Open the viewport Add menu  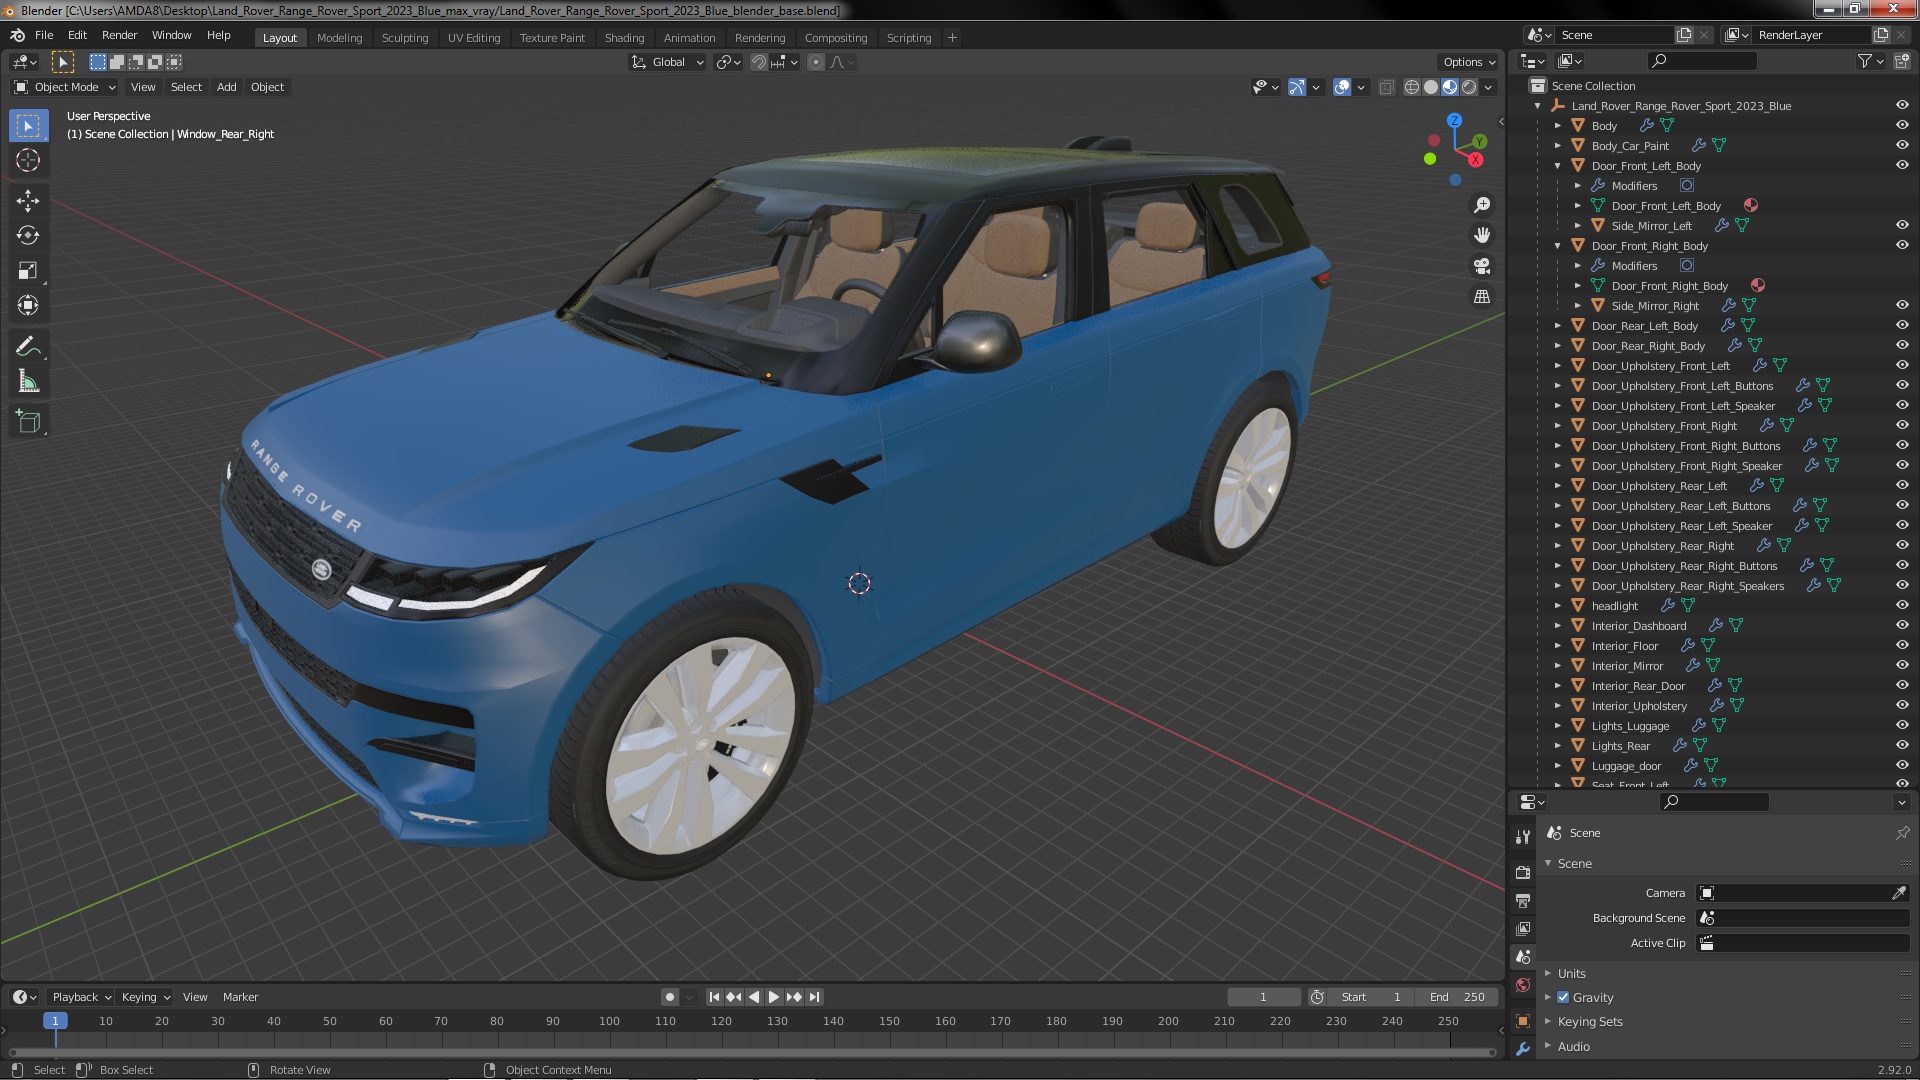click(227, 87)
